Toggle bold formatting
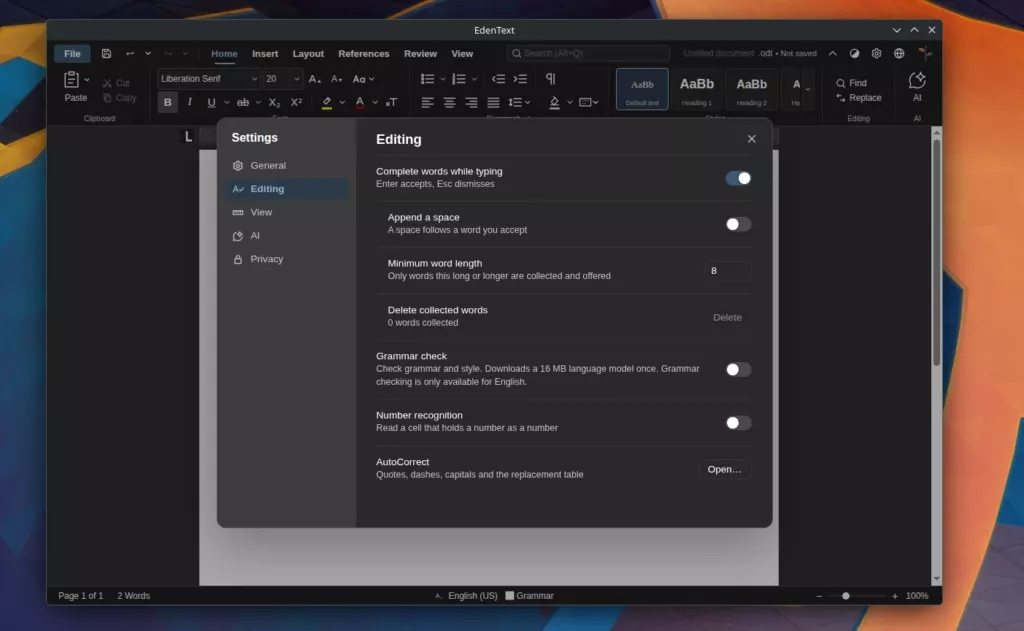Image resolution: width=1024 pixels, height=631 pixels. pyautogui.click(x=167, y=102)
